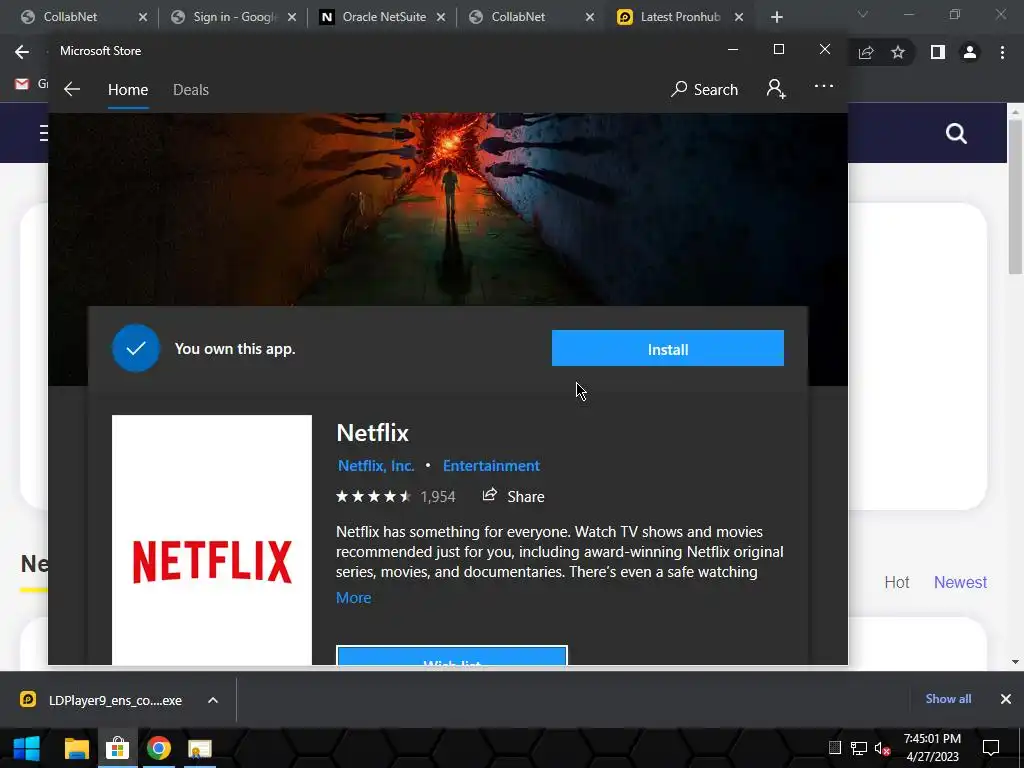1024x768 pixels.
Task: Open Search in Microsoft Store
Action: tap(704, 89)
